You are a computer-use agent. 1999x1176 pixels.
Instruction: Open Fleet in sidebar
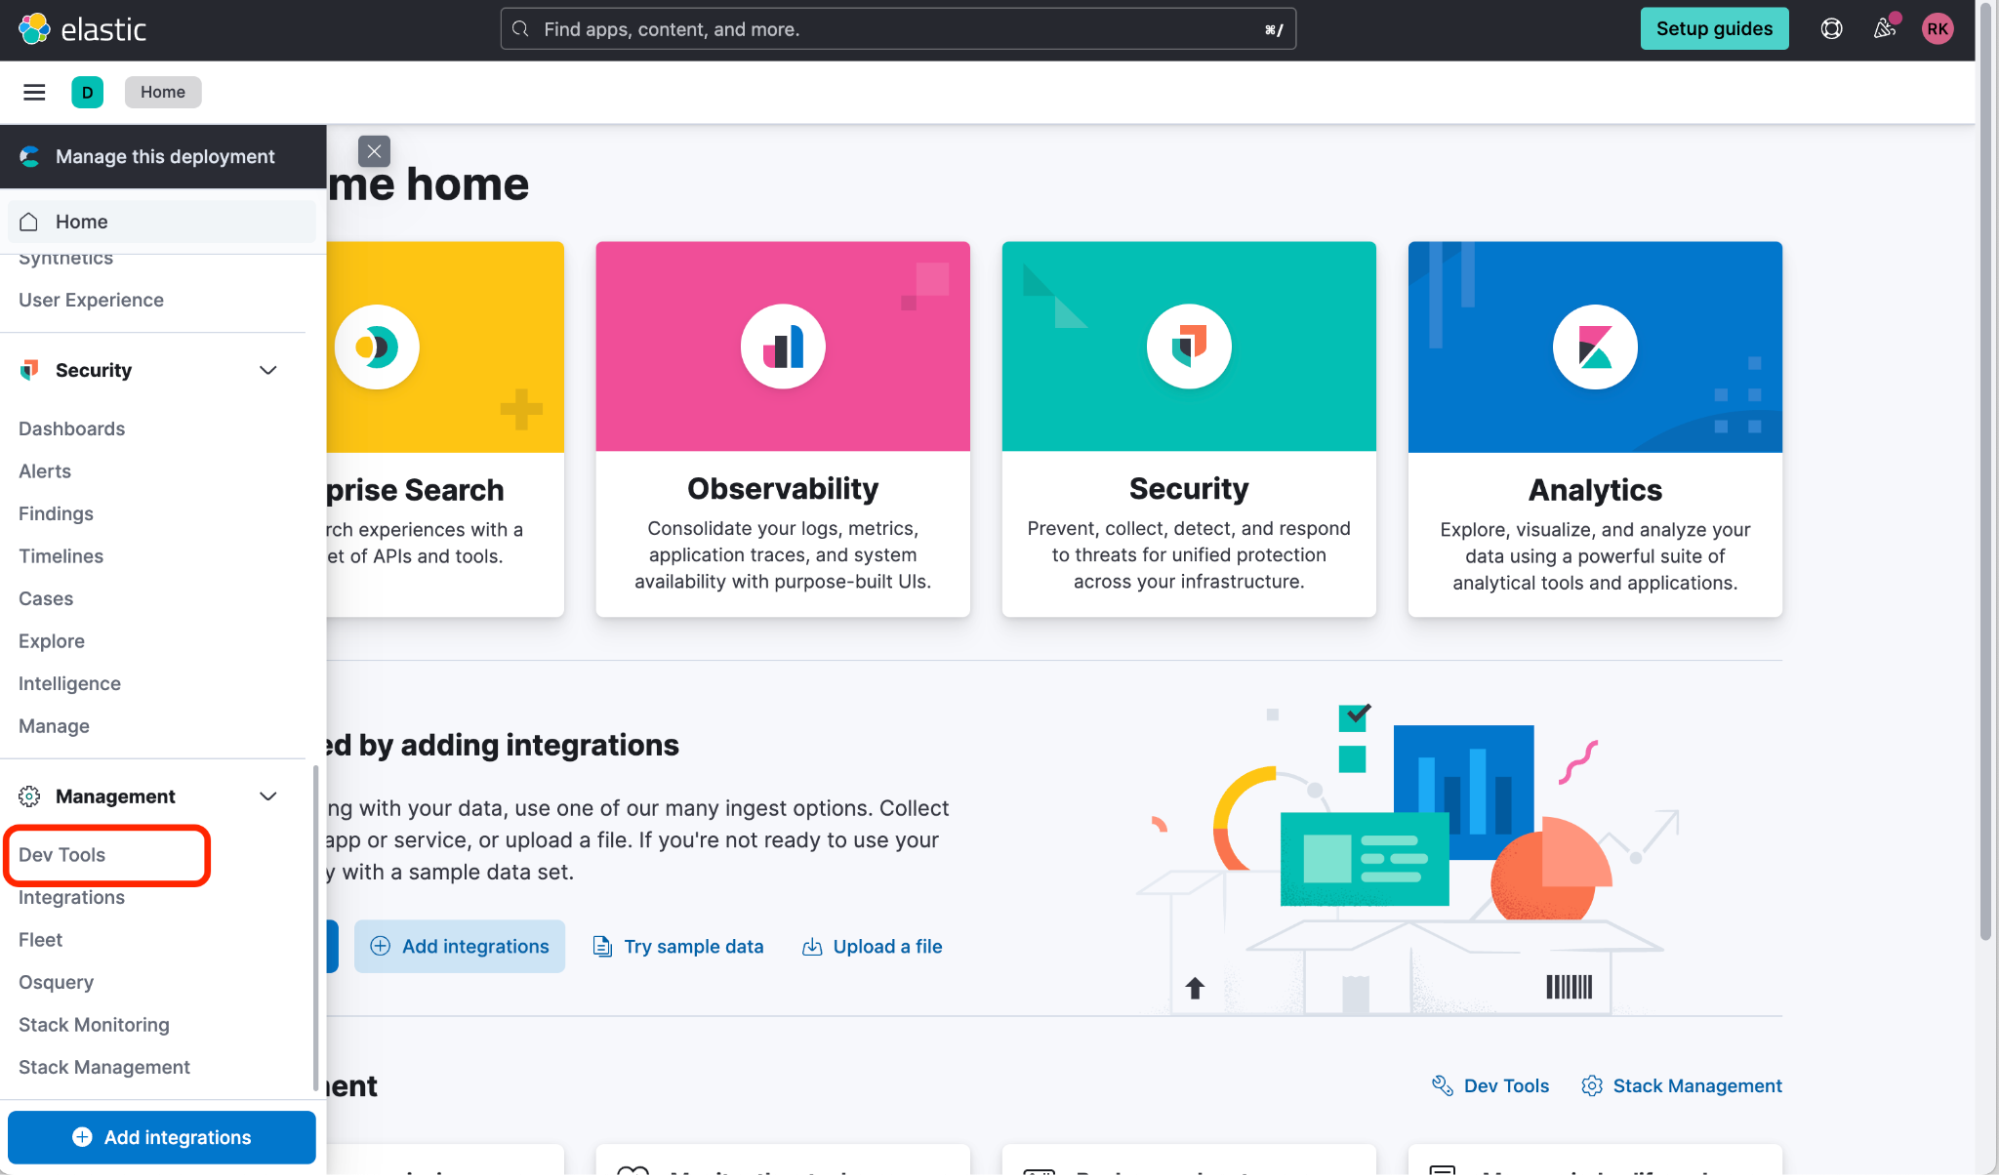coord(40,940)
